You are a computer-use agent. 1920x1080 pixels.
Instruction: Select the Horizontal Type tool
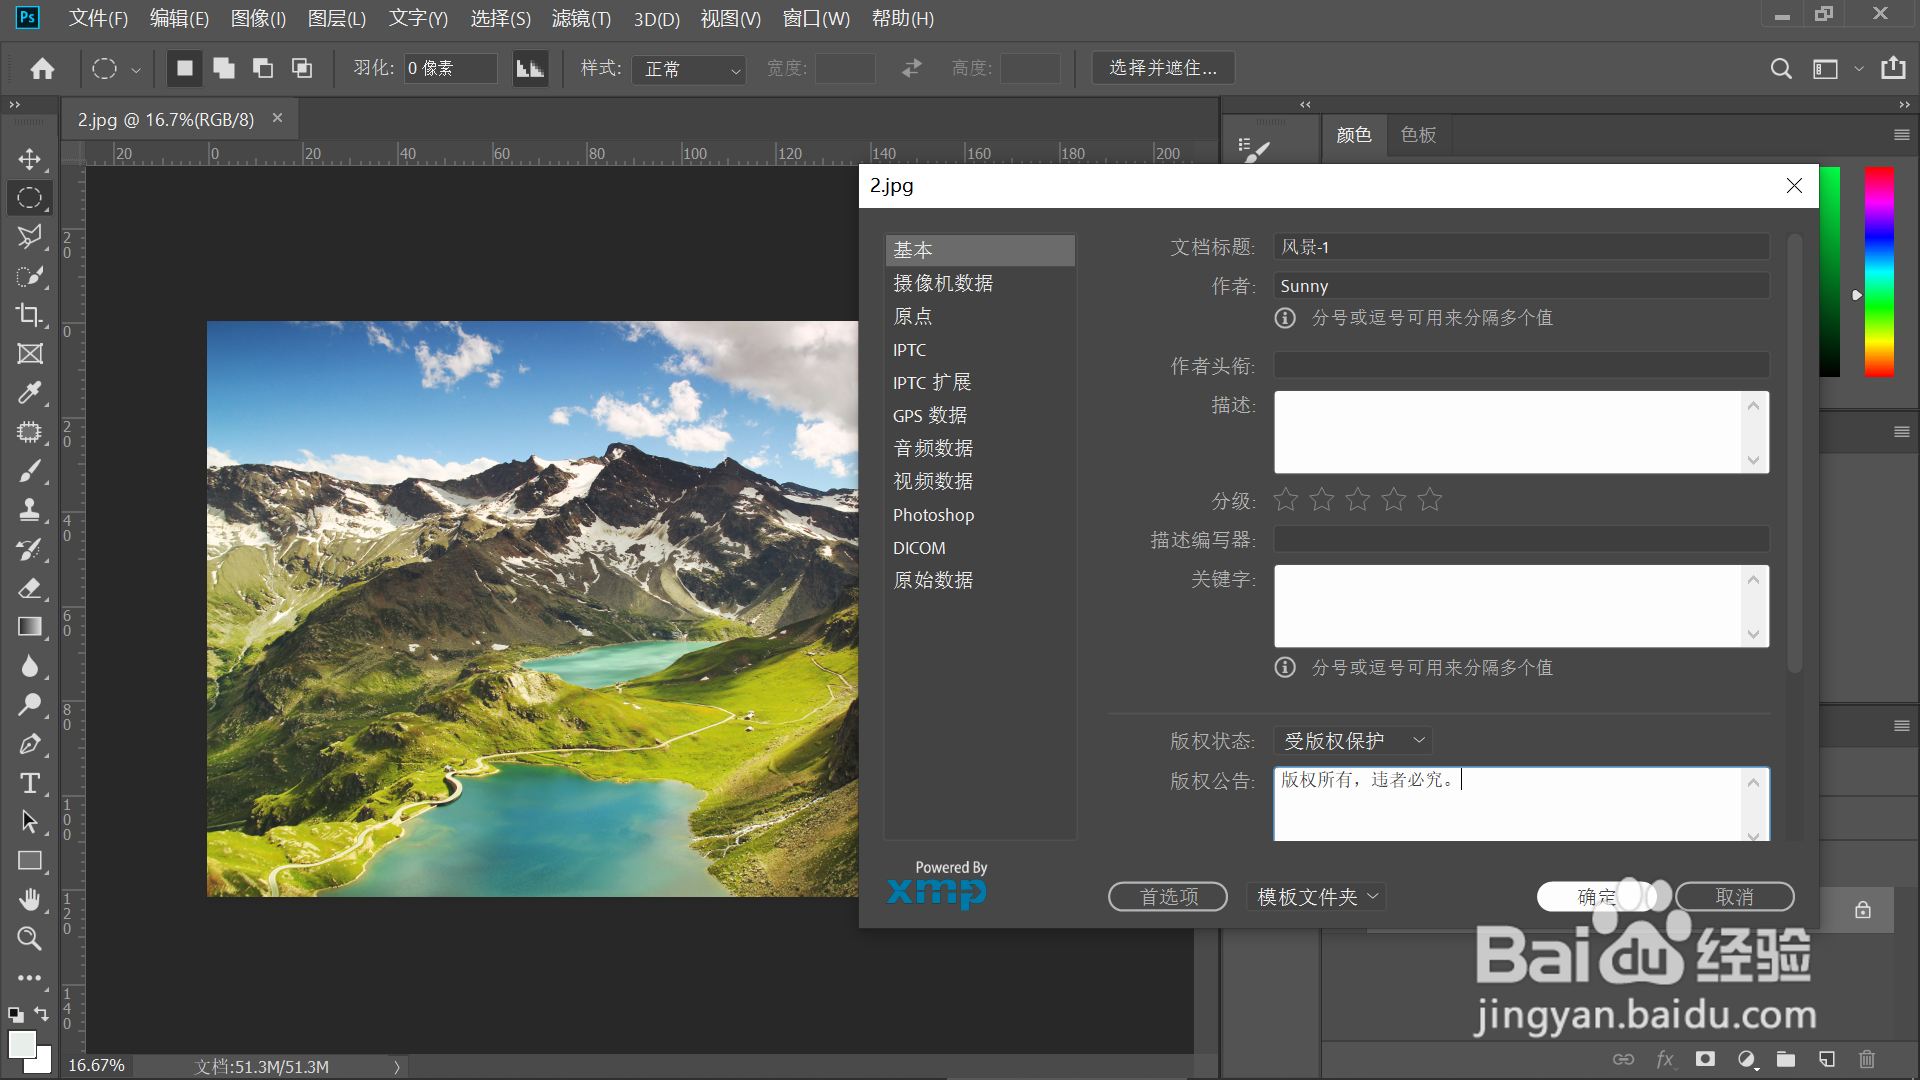pos(29,783)
